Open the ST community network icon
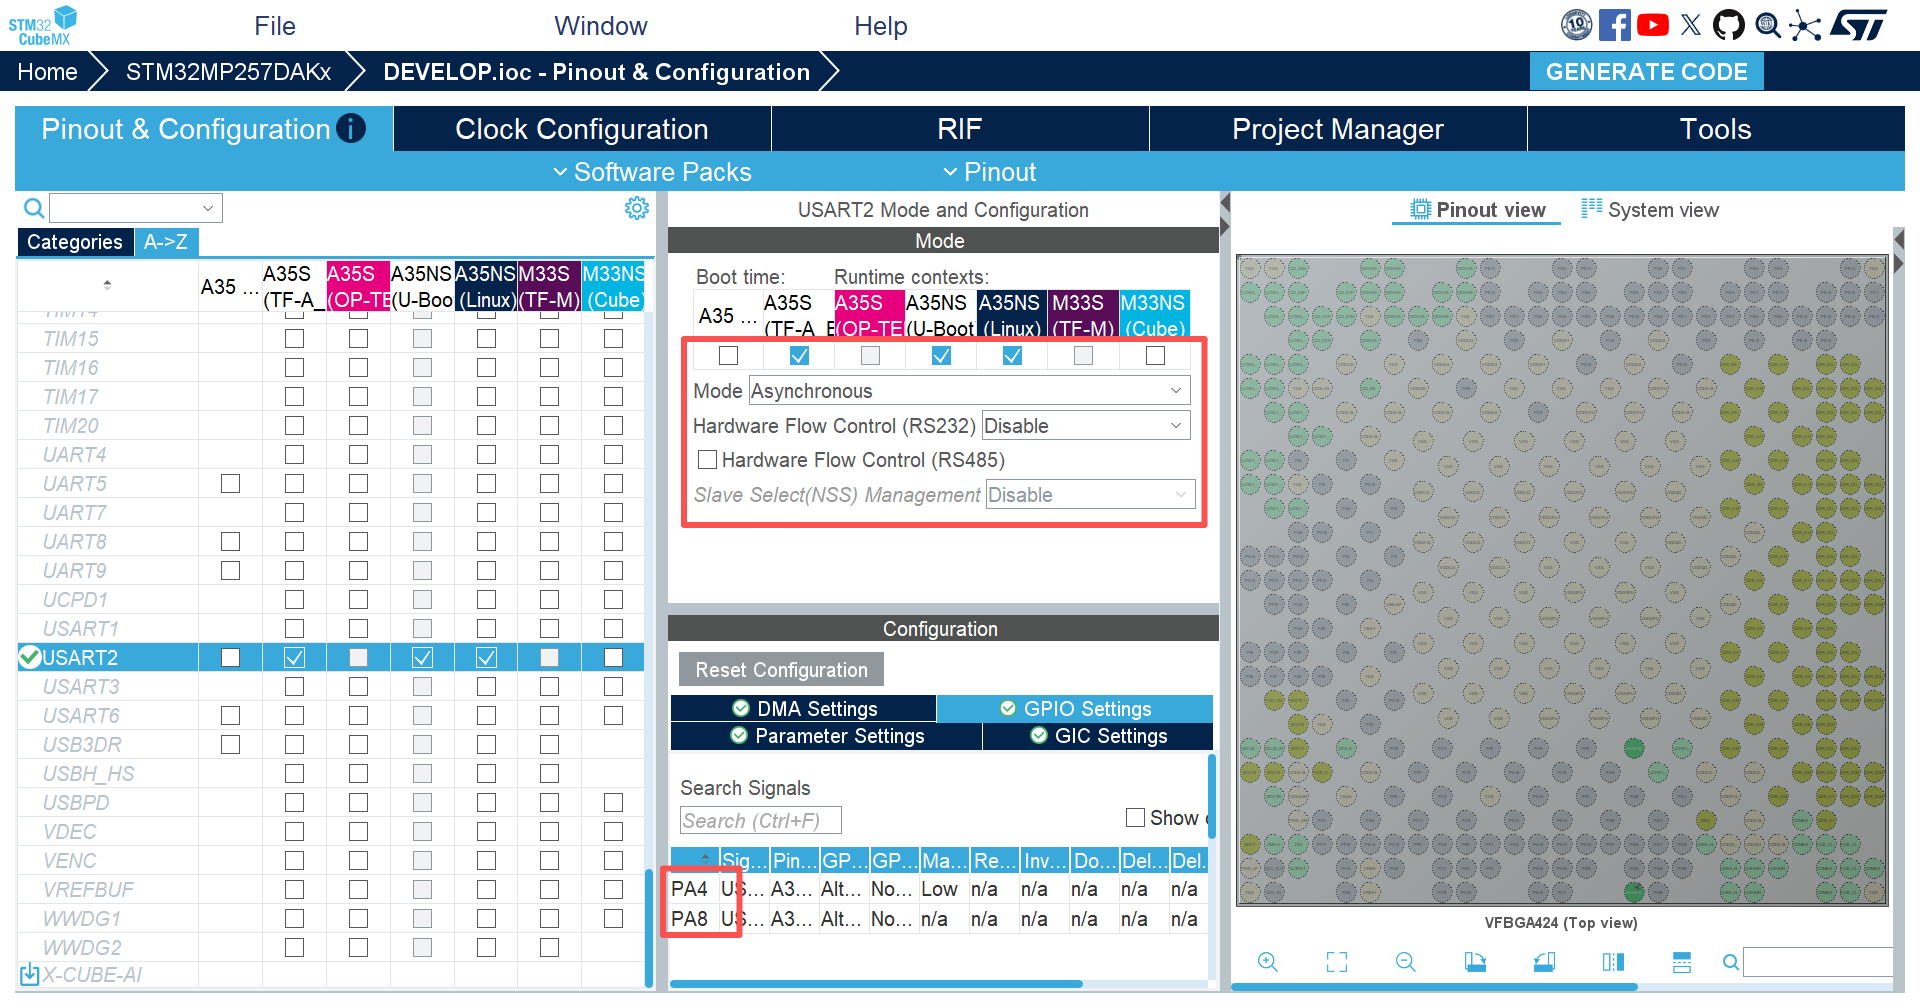This screenshot has width=1920, height=1007. [1805, 25]
